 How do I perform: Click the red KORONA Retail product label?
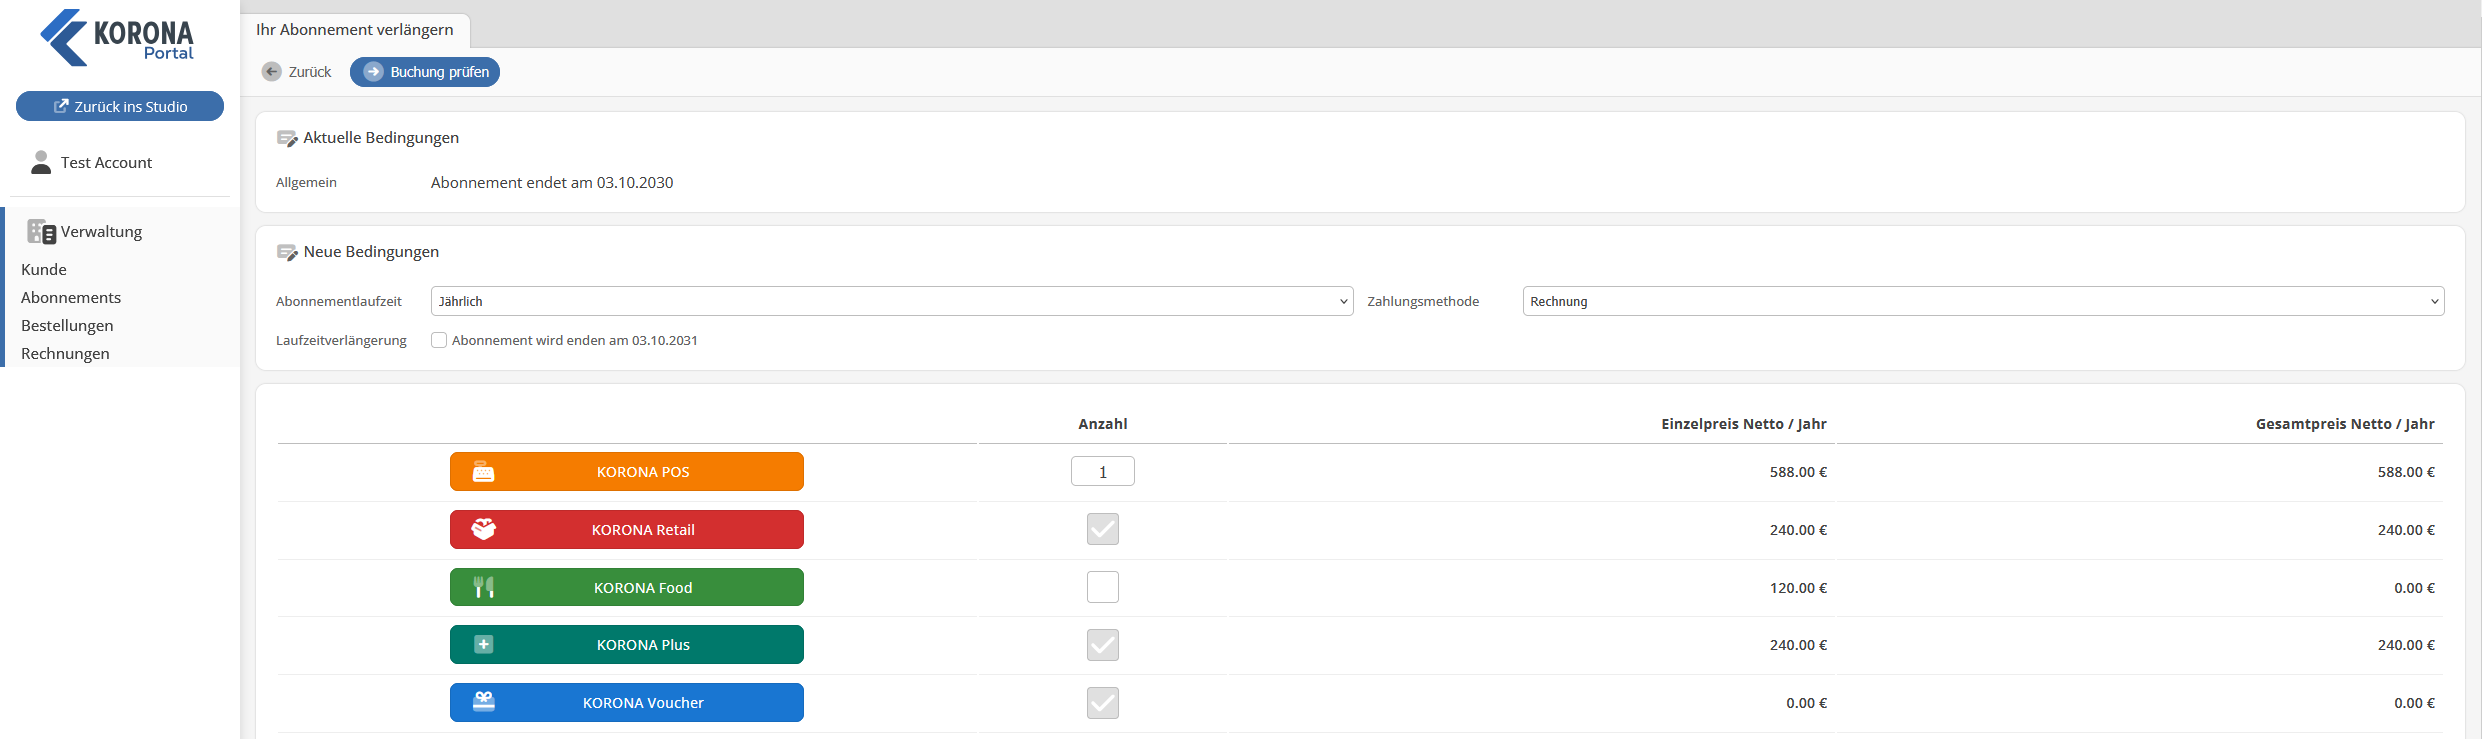pyautogui.click(x=627, y=529)
